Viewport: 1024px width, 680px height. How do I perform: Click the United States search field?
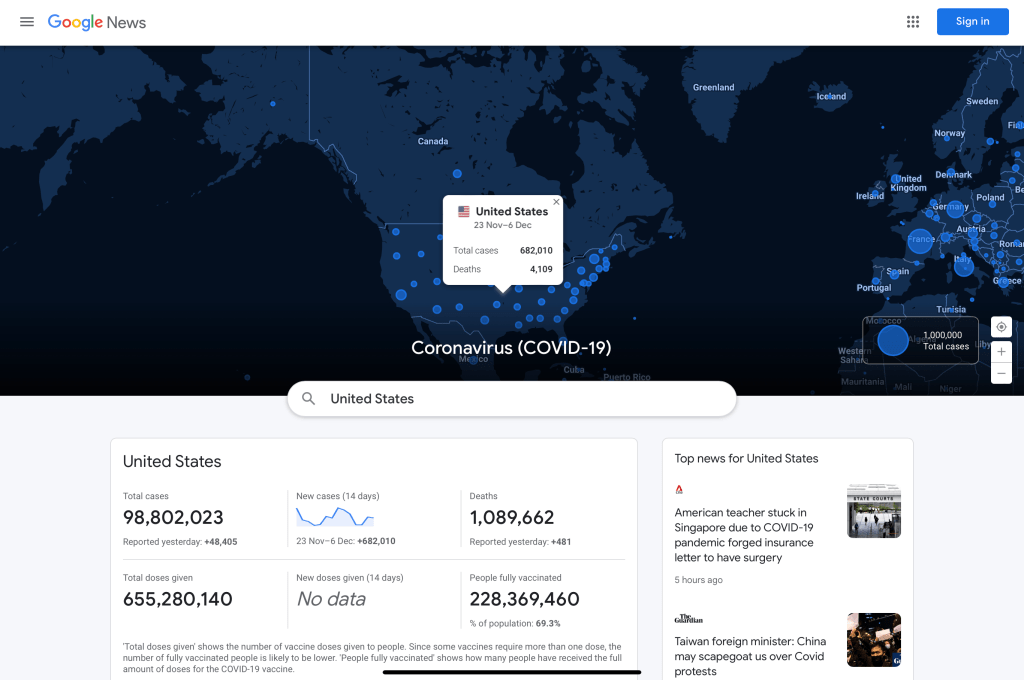(520, 399)
